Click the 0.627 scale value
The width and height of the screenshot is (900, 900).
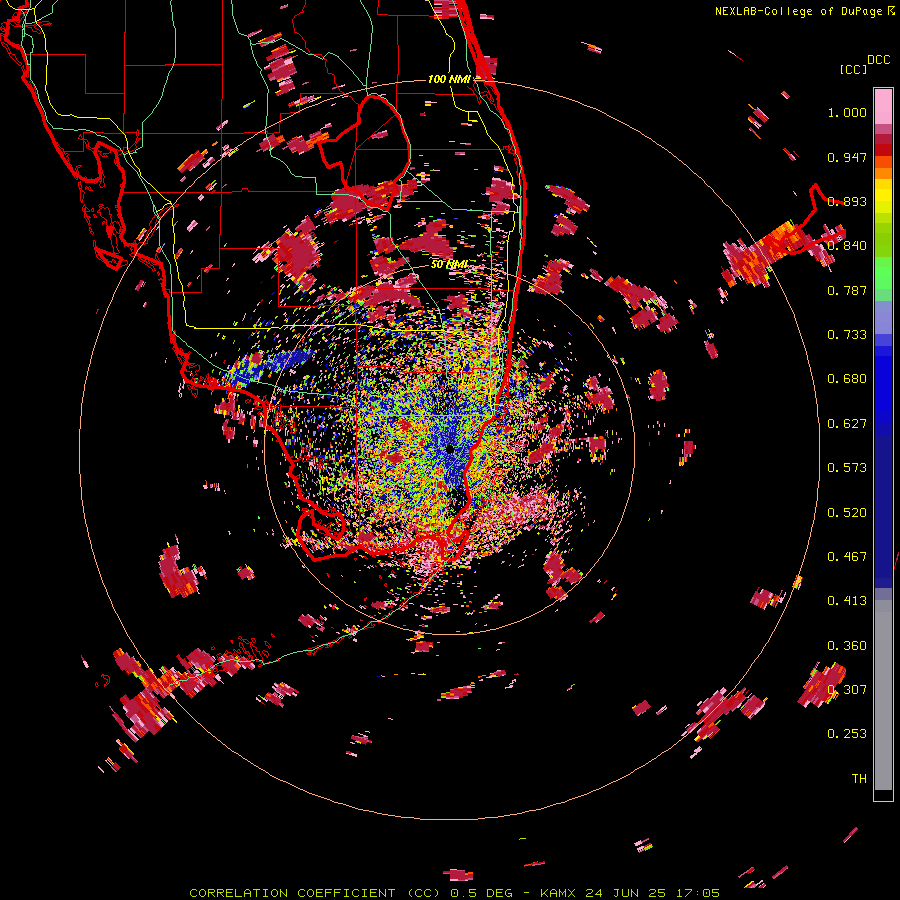click(x=847, y=424)
